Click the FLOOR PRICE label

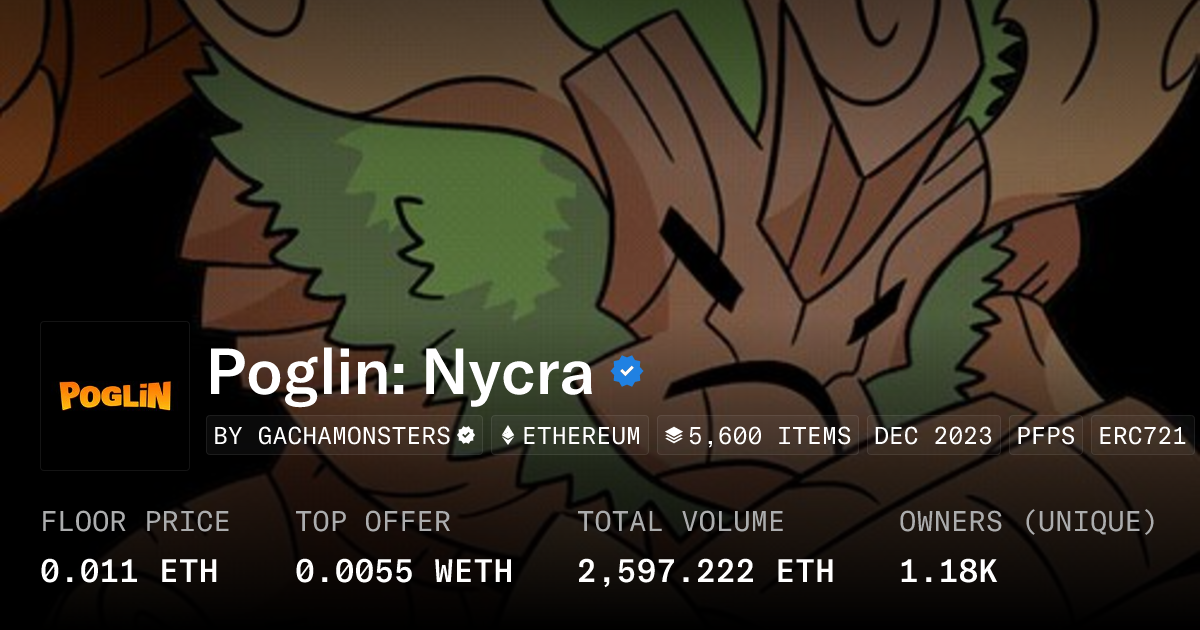pyautogui.click(x=135, y=522)
